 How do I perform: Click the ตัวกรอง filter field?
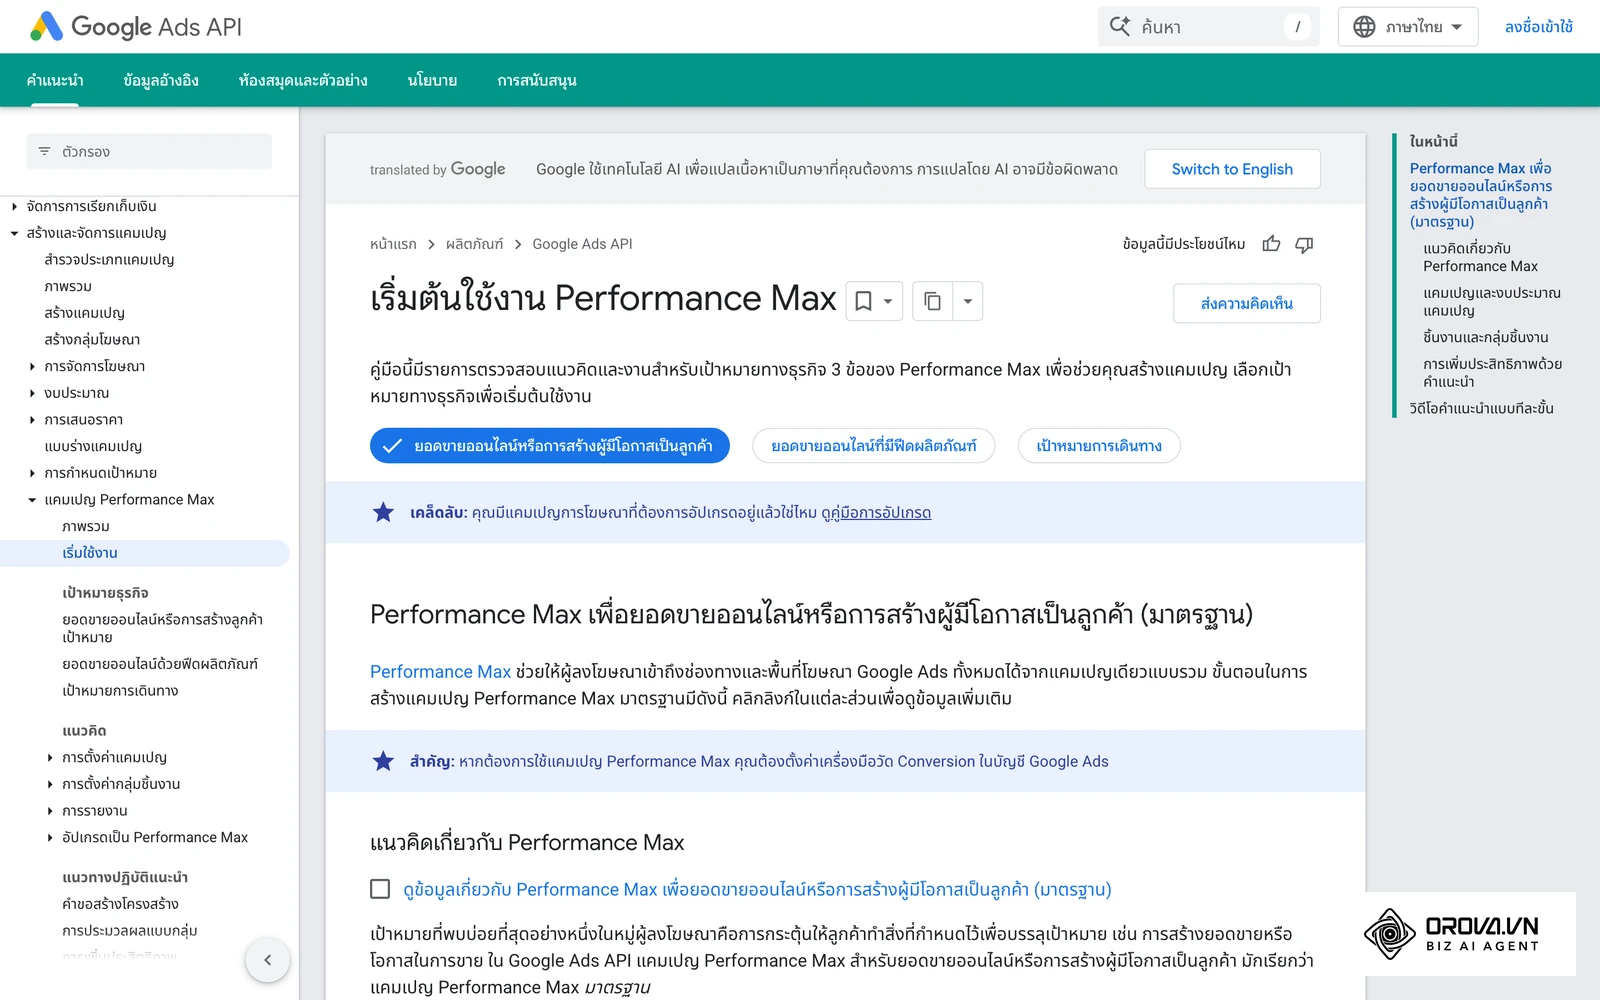(x=149, y=151)
